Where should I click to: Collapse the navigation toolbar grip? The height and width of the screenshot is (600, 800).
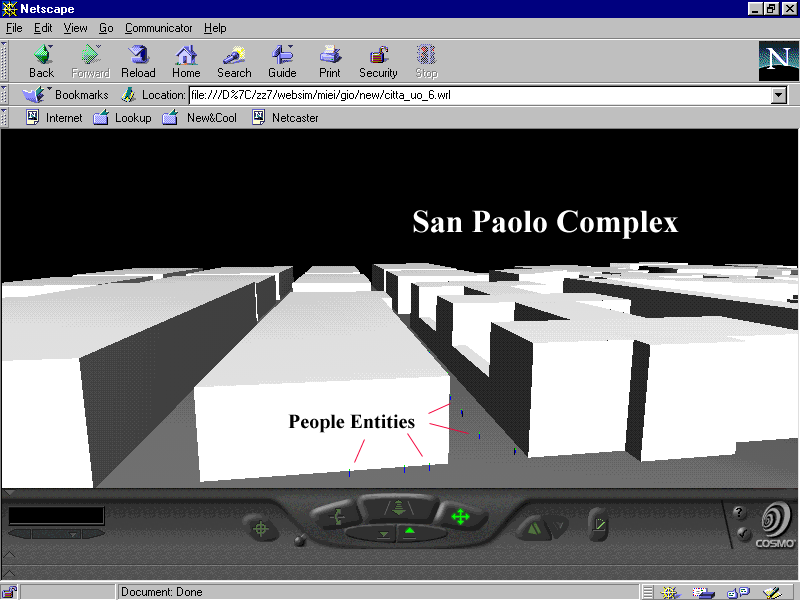[x=4, y=61]
